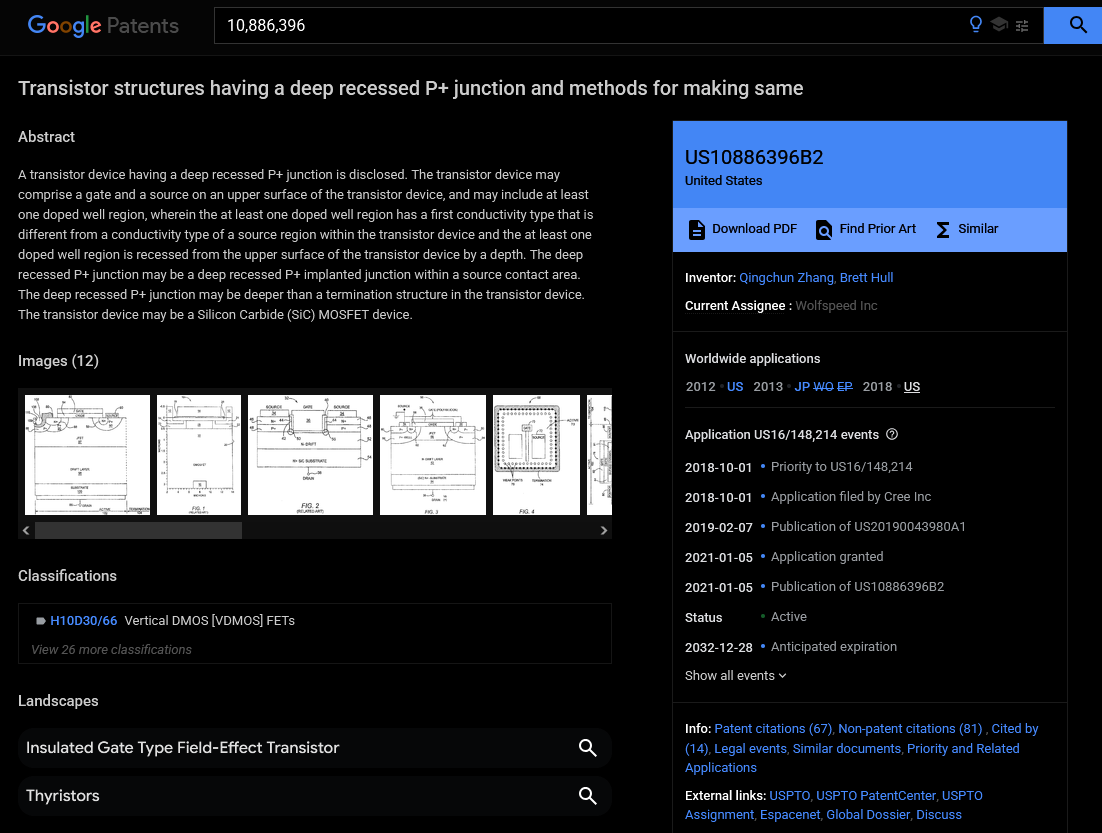Open advanced search sliders icon
Screen dimensions: 1102x833
pyautogui.click(x=1022, y=25)
